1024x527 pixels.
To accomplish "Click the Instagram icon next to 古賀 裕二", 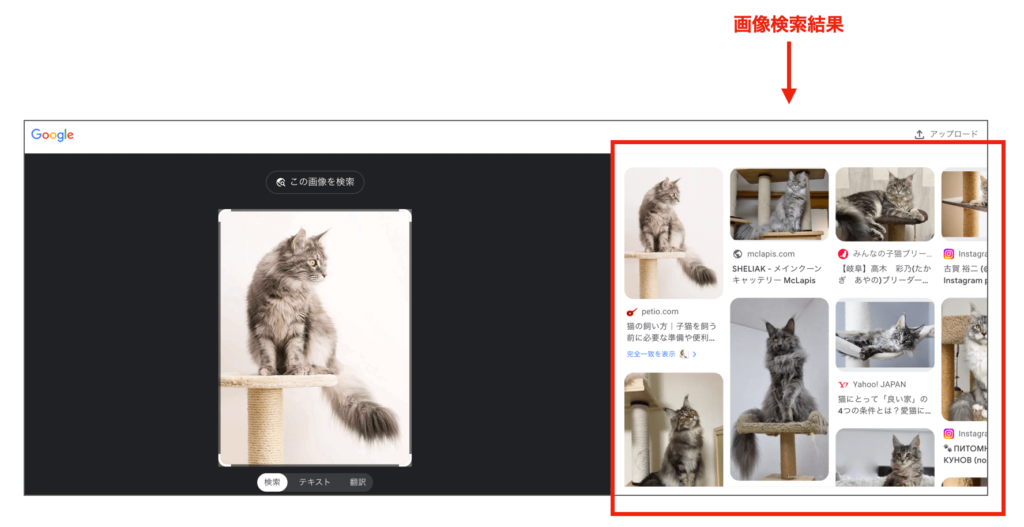I will pyautogui.click(x=948, y=254).
